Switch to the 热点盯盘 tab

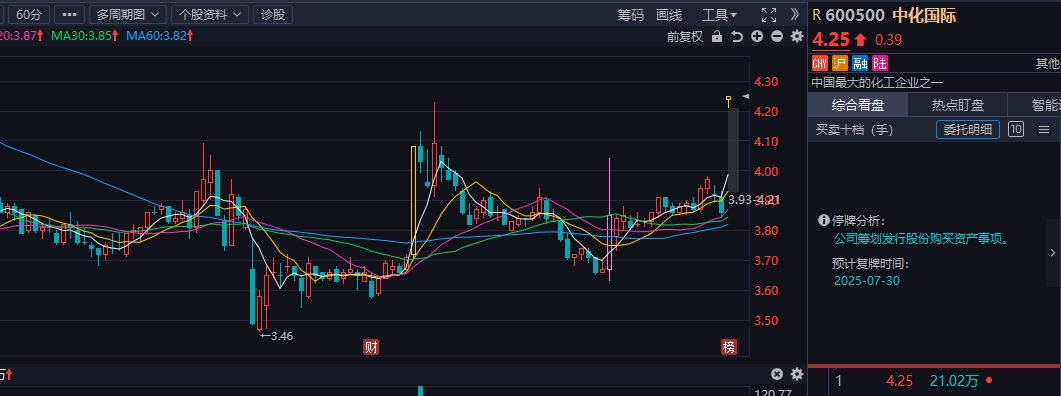click(957, 105)
